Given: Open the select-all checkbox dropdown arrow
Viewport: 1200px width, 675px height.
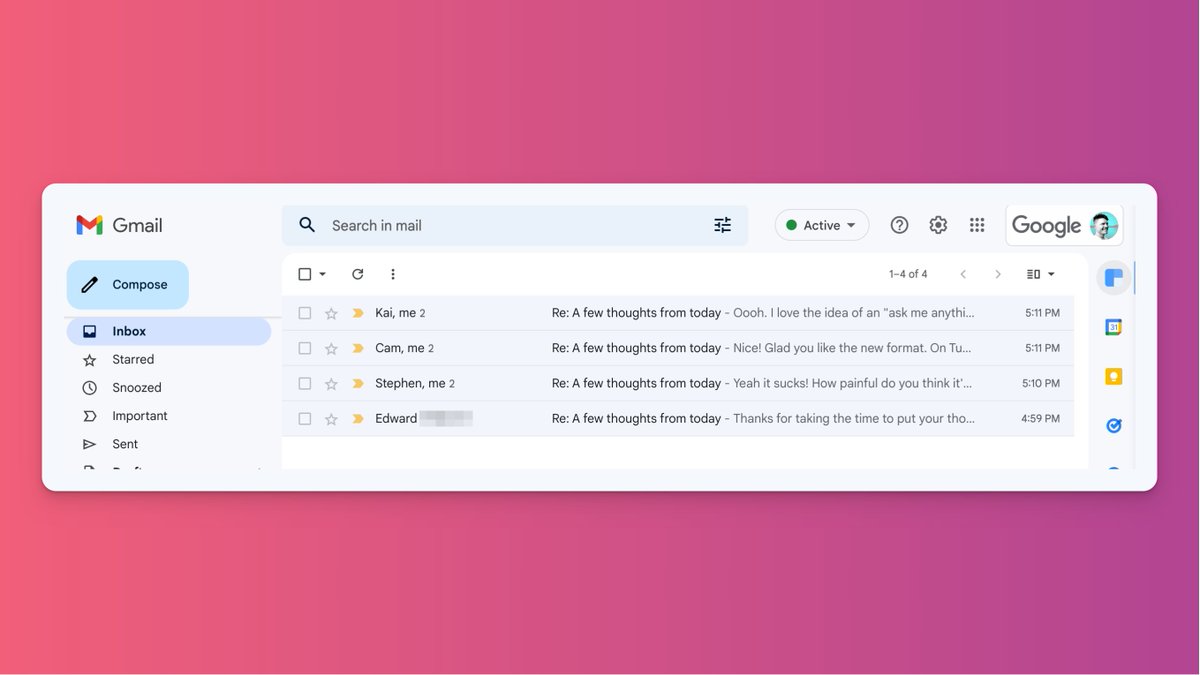Looking at the screenshot, I should [322, 274].
